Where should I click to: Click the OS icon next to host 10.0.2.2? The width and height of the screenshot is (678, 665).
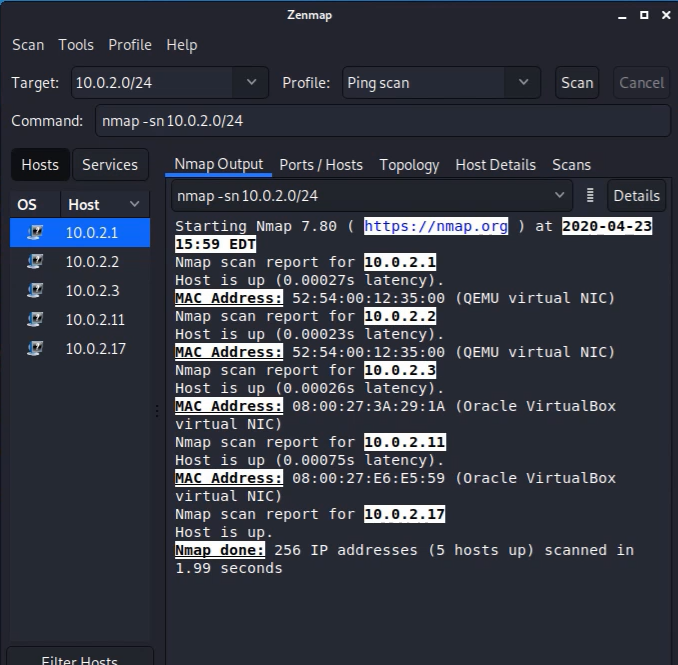pos(35,262)
